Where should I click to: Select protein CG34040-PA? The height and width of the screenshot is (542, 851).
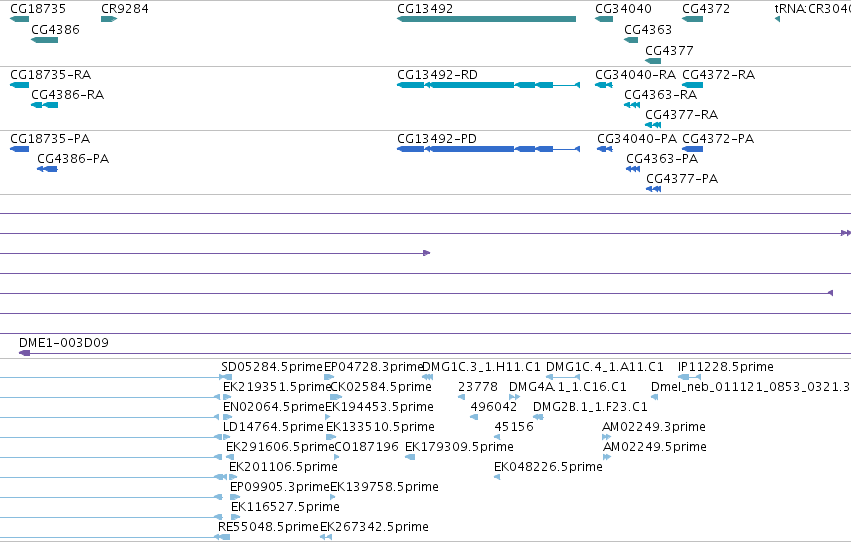coord(605,149)
